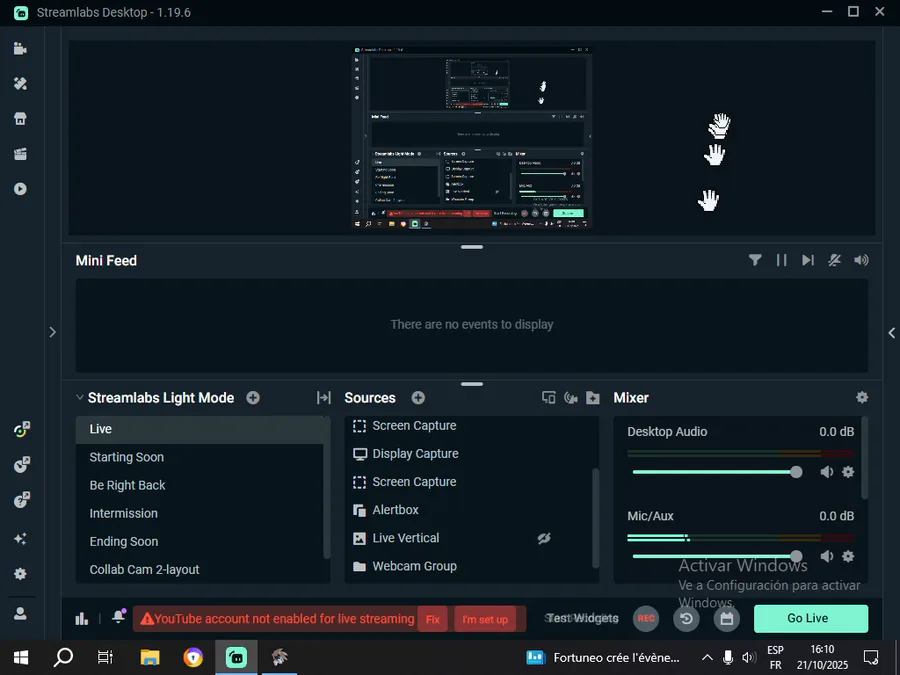900x675 pixels.
Task: Open the sparkle AI icon in sidebar
Action: point(20,538)
